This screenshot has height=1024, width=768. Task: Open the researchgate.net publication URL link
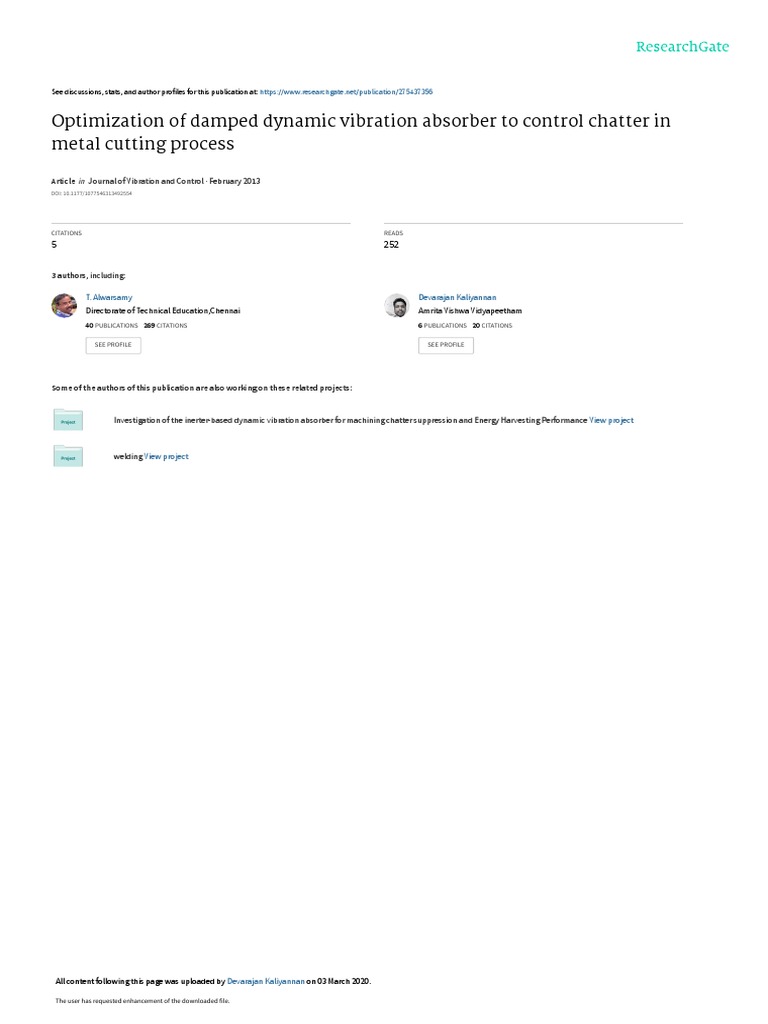(x=346, y=91)
